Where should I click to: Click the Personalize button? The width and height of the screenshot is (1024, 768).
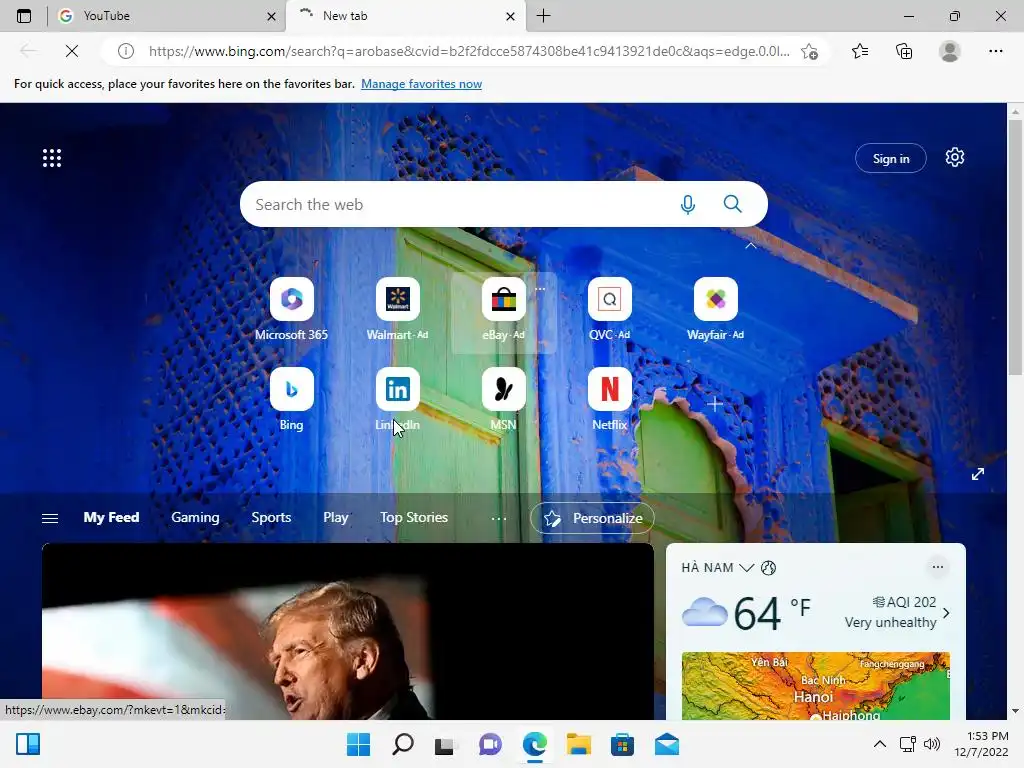[x=592, y=518]
